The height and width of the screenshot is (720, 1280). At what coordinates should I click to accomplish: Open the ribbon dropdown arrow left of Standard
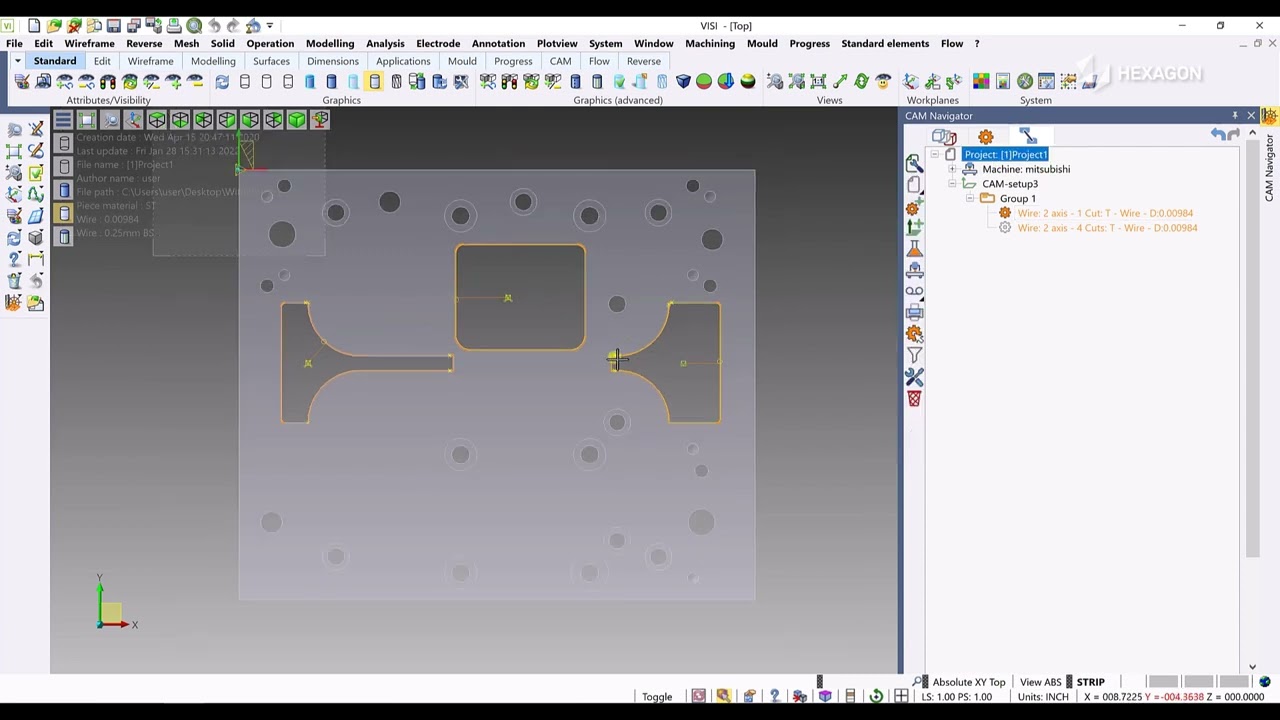pos(17,62)
